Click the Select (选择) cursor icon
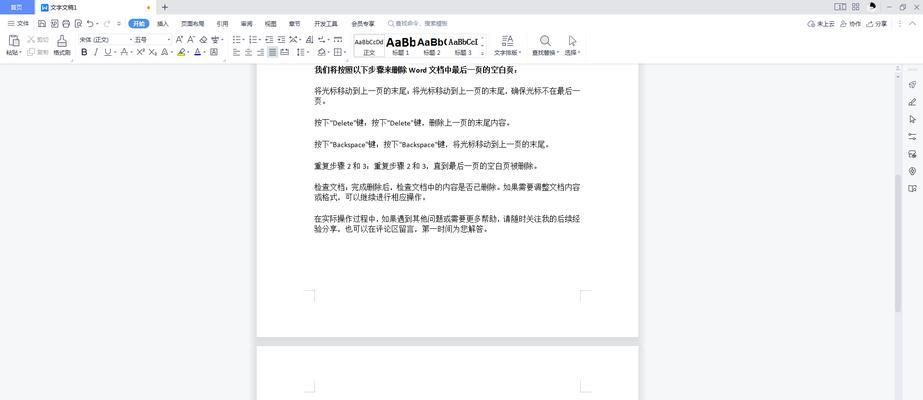Viewport: 923px width, 400px height. point(572,41)
